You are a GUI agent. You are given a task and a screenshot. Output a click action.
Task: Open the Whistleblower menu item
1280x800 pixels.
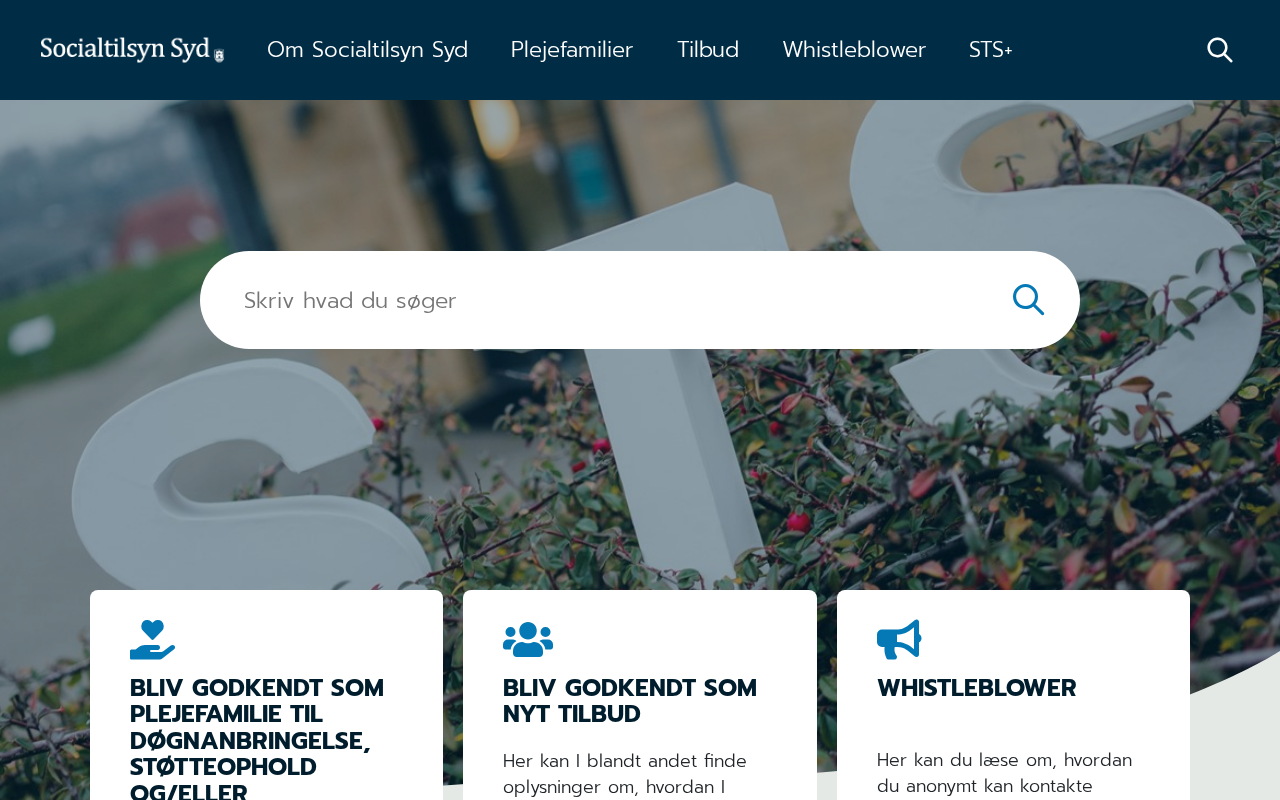coord(854,50)
